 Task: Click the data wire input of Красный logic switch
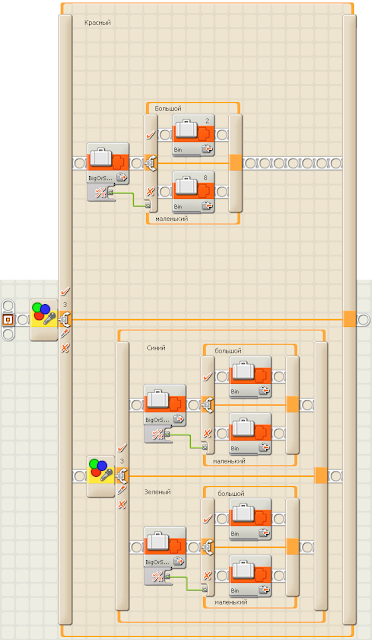point(148,206)
